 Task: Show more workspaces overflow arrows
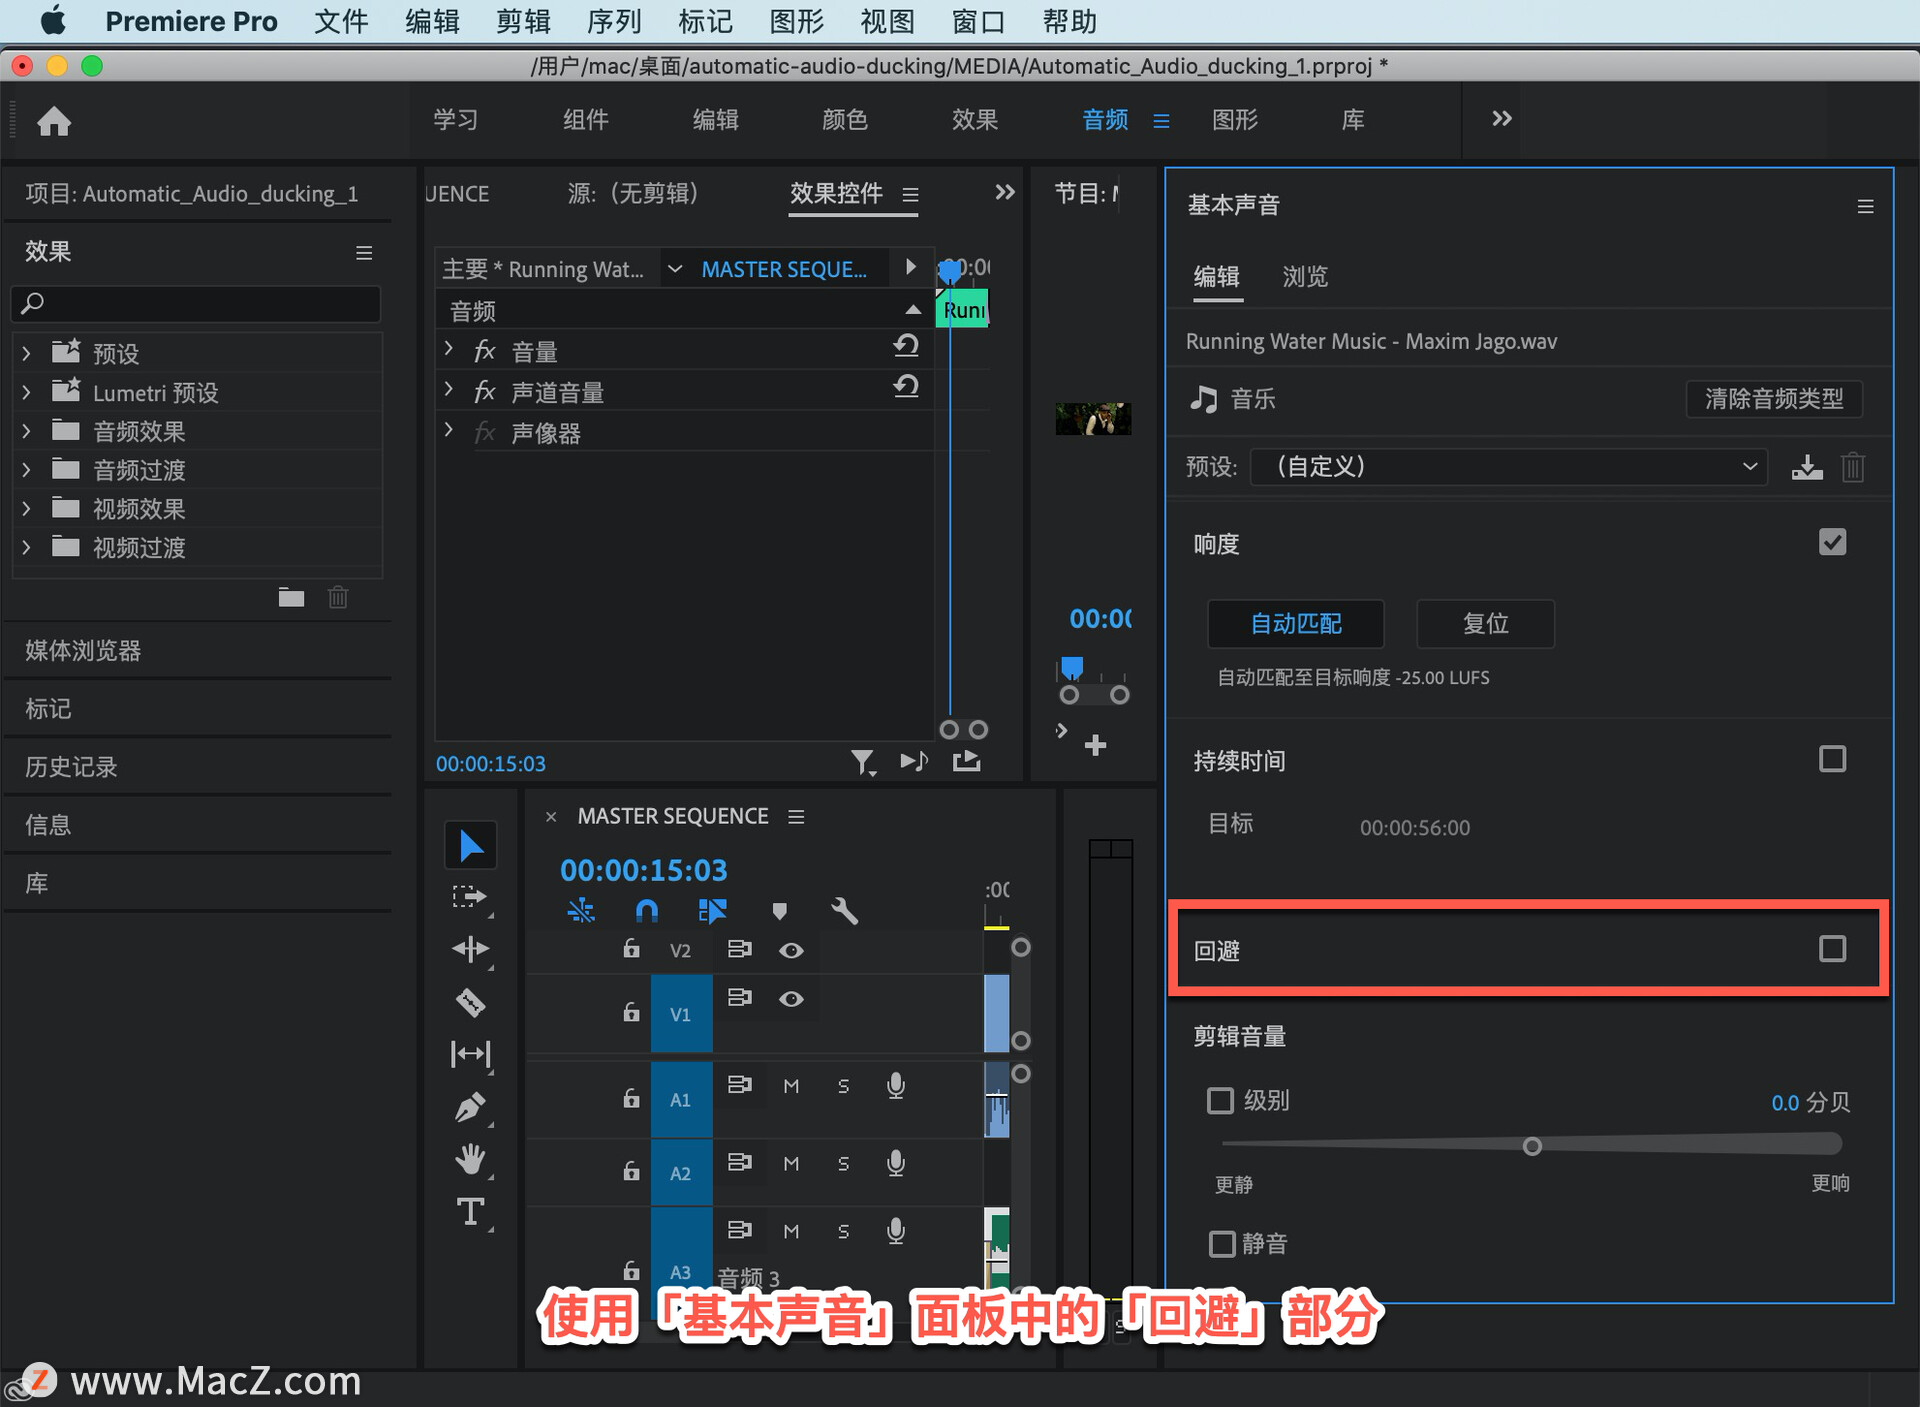(x=1501, y=119)
